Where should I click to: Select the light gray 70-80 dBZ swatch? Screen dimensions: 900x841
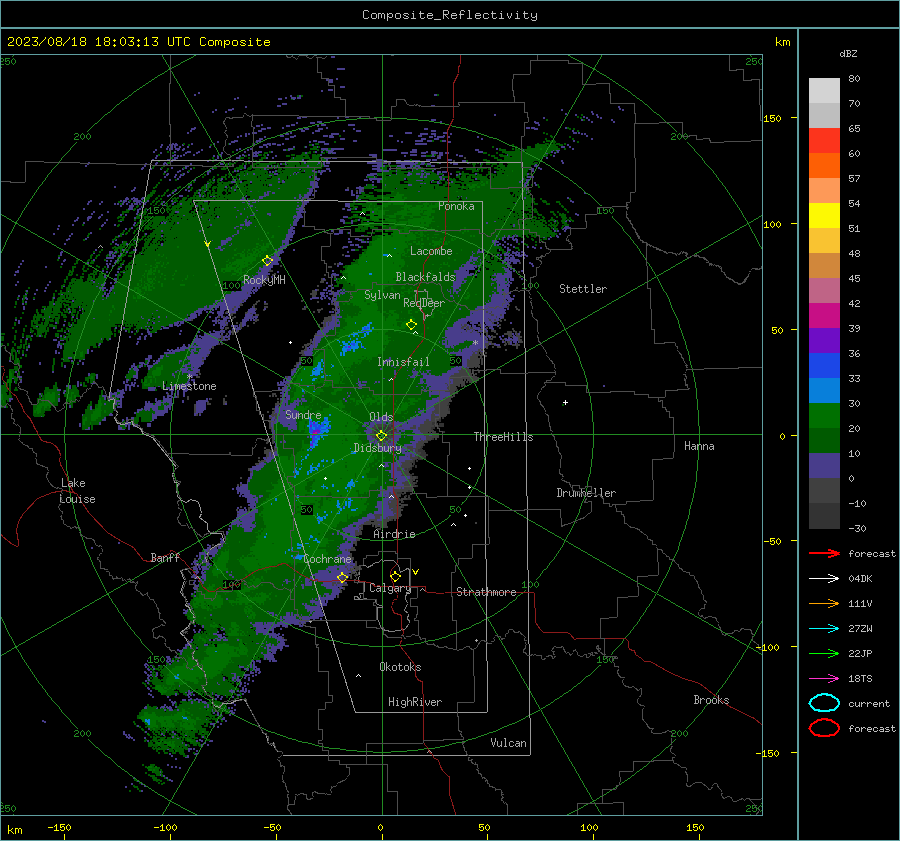[824, 91]
